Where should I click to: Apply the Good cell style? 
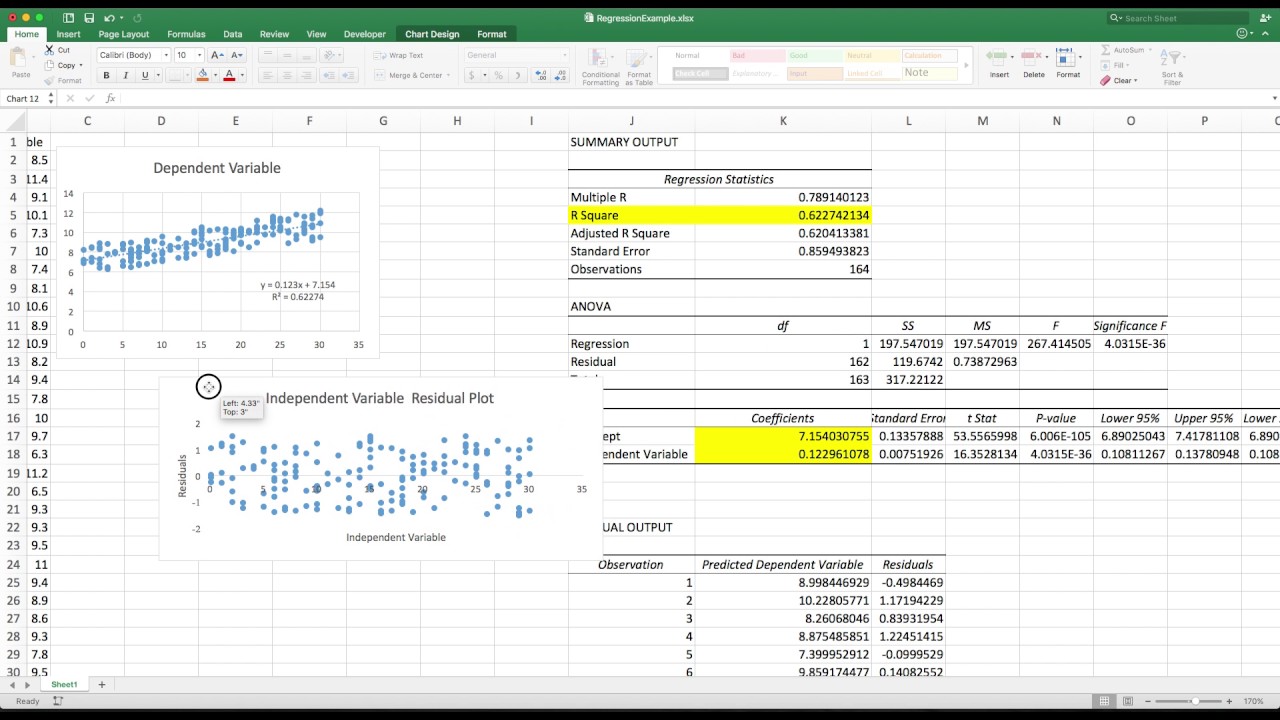(814, 56)
